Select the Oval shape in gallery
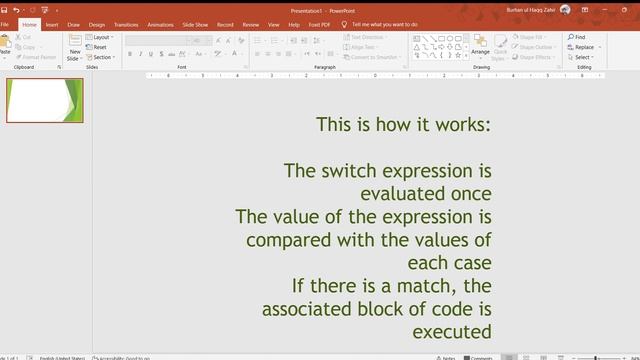The width and height of the screenshot is (640, 360). tap(450, 39)
